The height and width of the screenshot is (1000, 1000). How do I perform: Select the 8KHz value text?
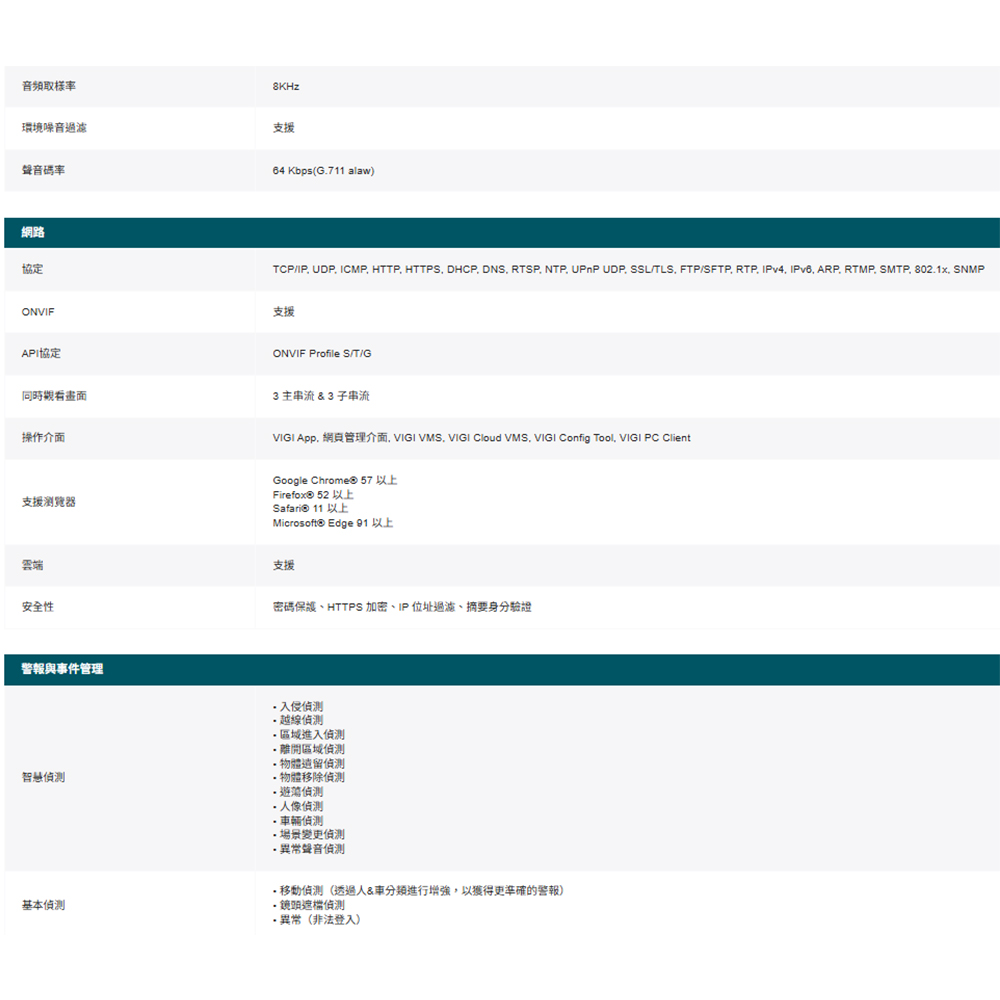pos(286,87)
